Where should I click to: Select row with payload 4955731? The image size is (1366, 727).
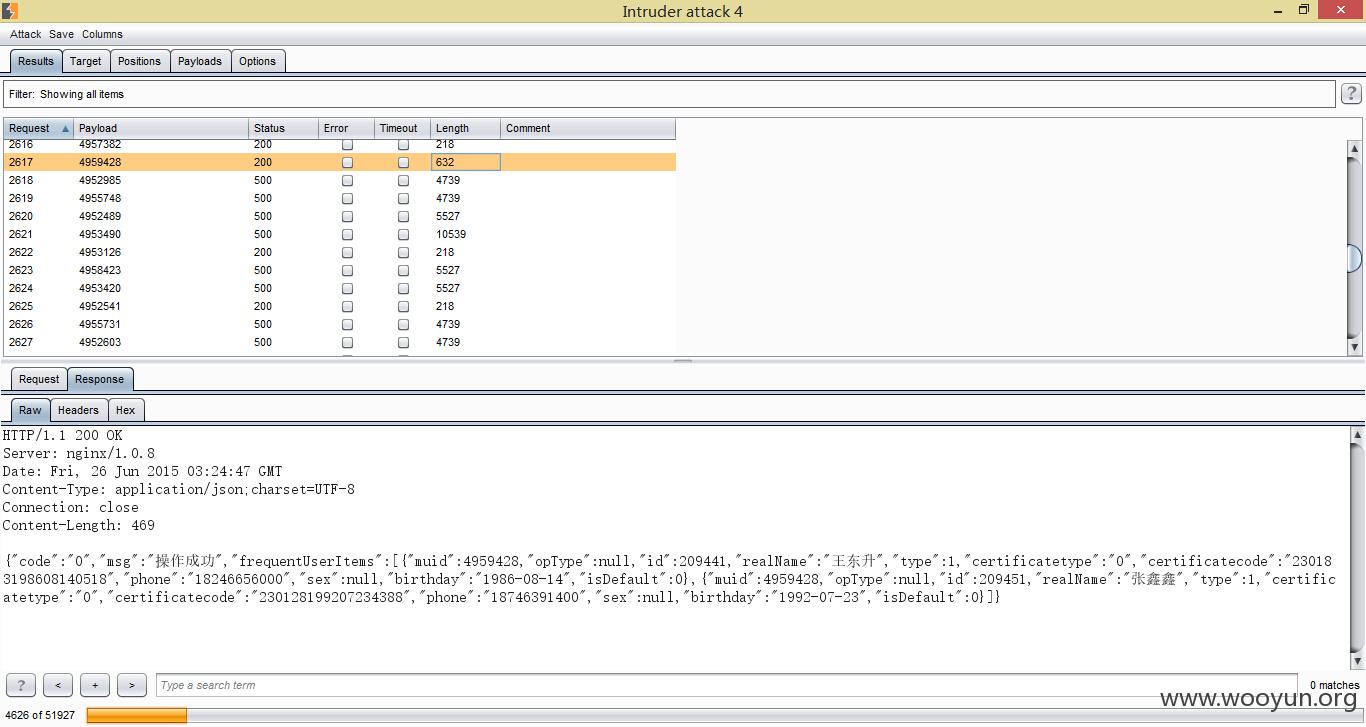[x=339, y=324]
